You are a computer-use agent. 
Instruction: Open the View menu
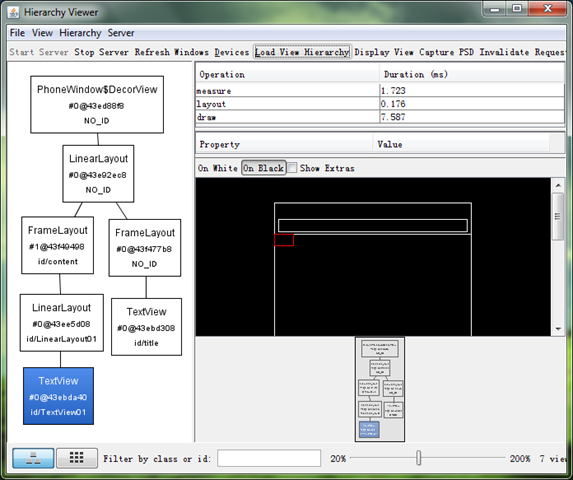[x=42, y=33]
